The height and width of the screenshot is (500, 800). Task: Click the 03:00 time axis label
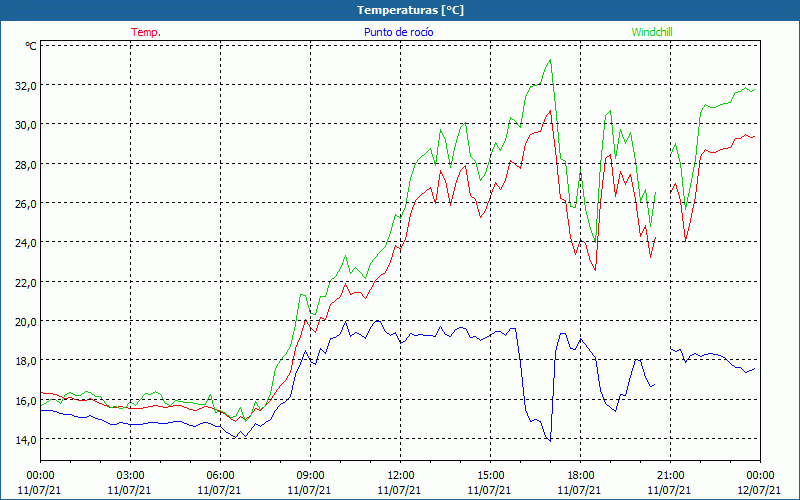[130, 476]
